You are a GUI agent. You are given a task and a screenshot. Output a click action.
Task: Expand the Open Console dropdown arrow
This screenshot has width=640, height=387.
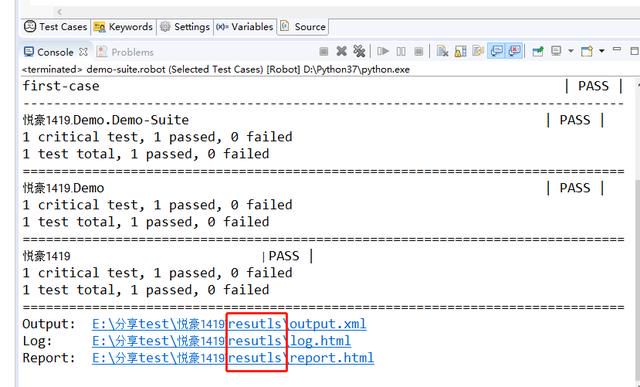(602, 51)
